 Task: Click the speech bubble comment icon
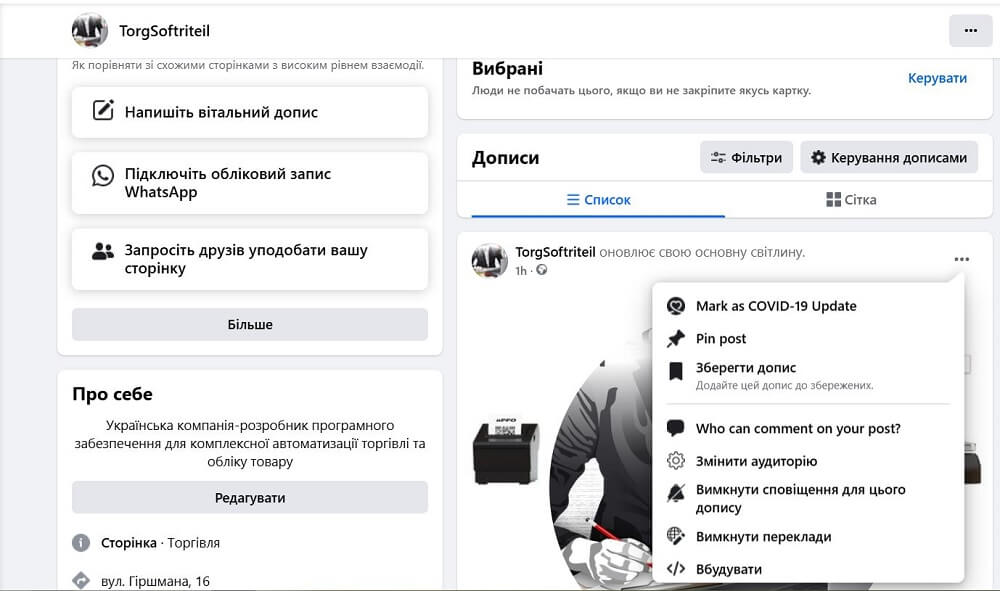676,428
